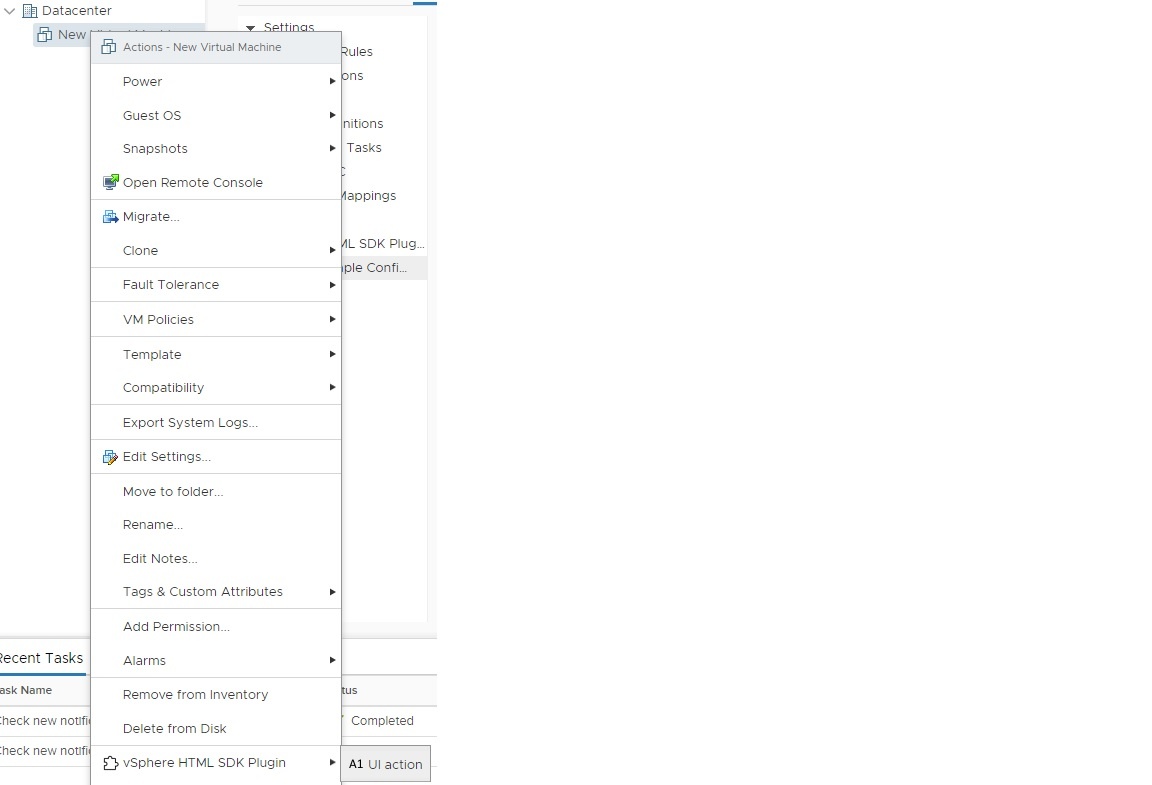
Task: Open the Recent Tasks tab
Action: pyautogui.click(x=41, y=659)
